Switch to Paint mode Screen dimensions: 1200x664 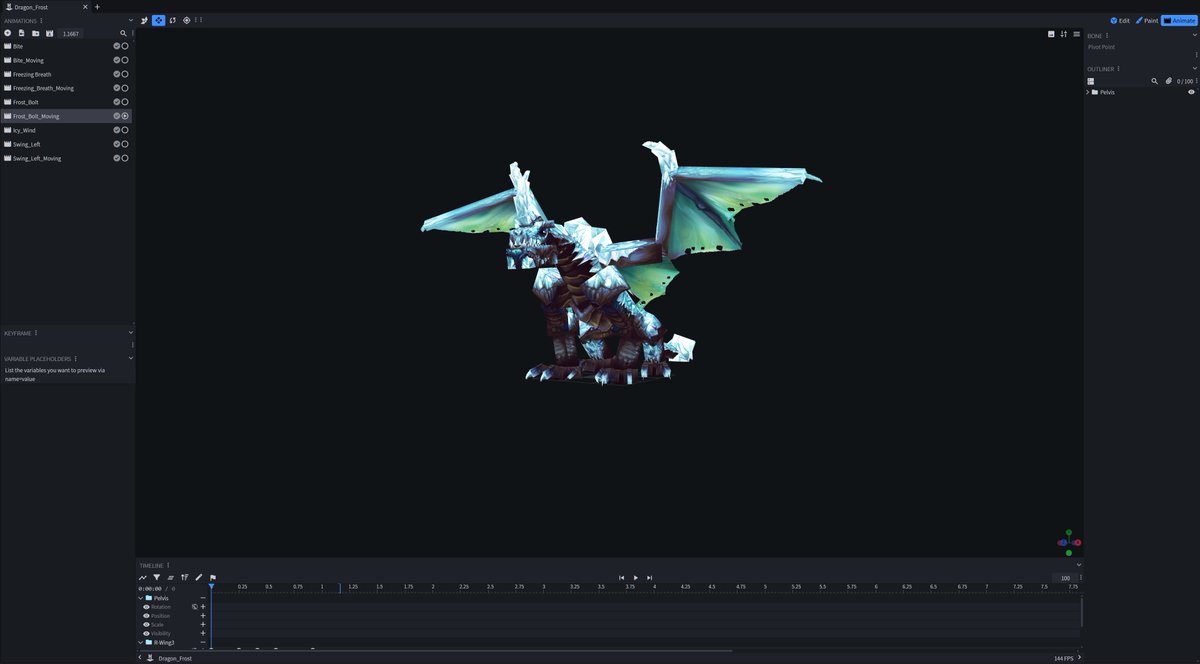coord(1146,20)
